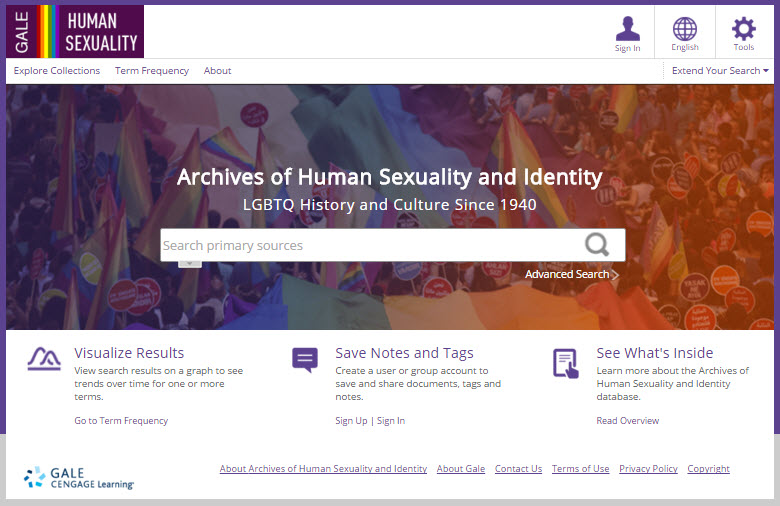
Task: Open the About menu item
Action: 217,71
